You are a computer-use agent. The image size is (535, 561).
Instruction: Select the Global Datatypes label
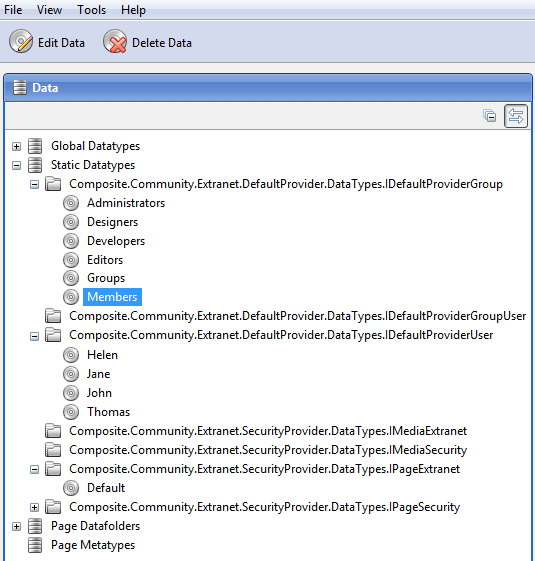[x=95, y=146]
